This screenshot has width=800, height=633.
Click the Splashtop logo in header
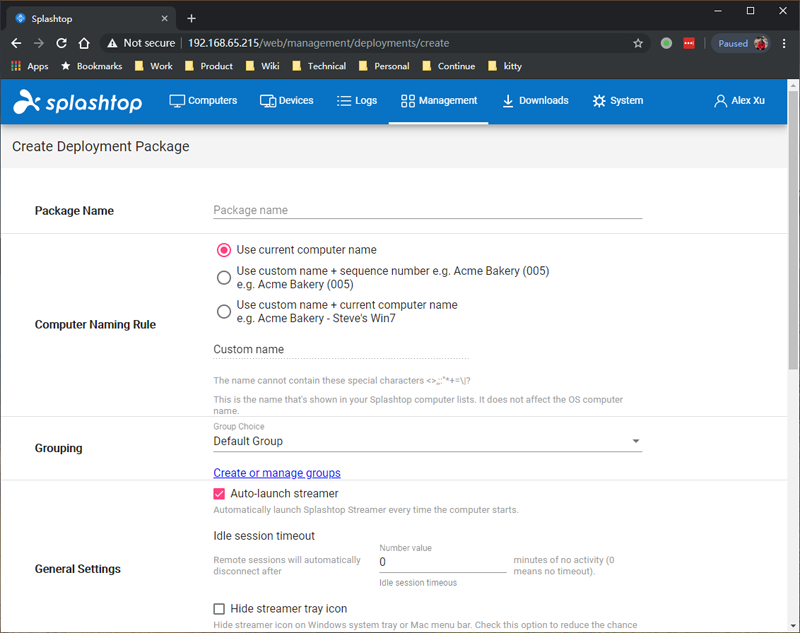[78, 102]
